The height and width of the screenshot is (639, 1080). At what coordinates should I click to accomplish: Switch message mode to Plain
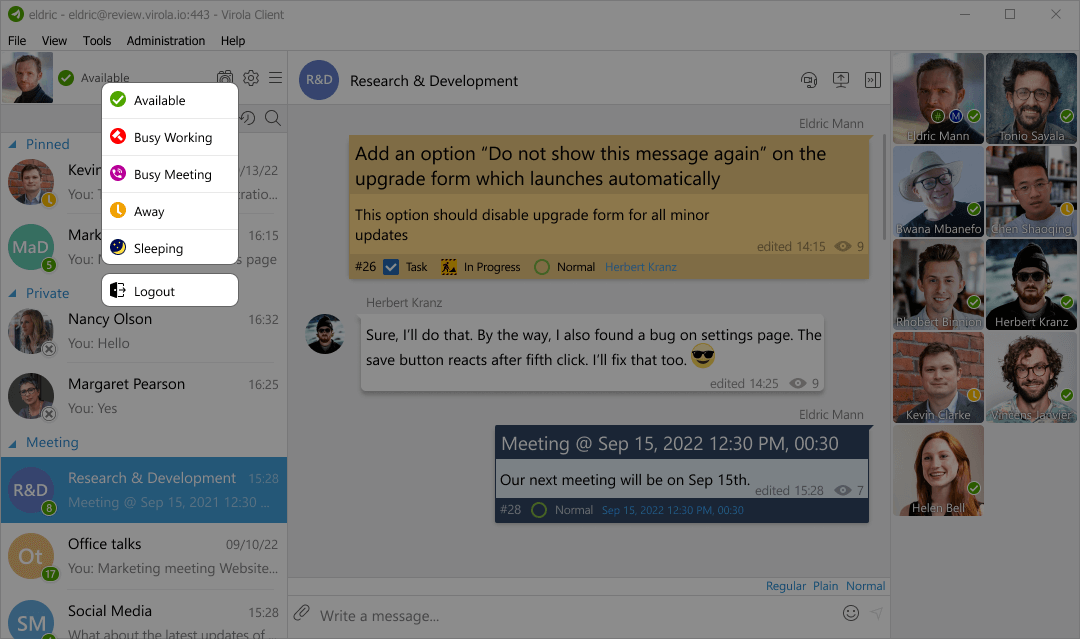[825, 585]
